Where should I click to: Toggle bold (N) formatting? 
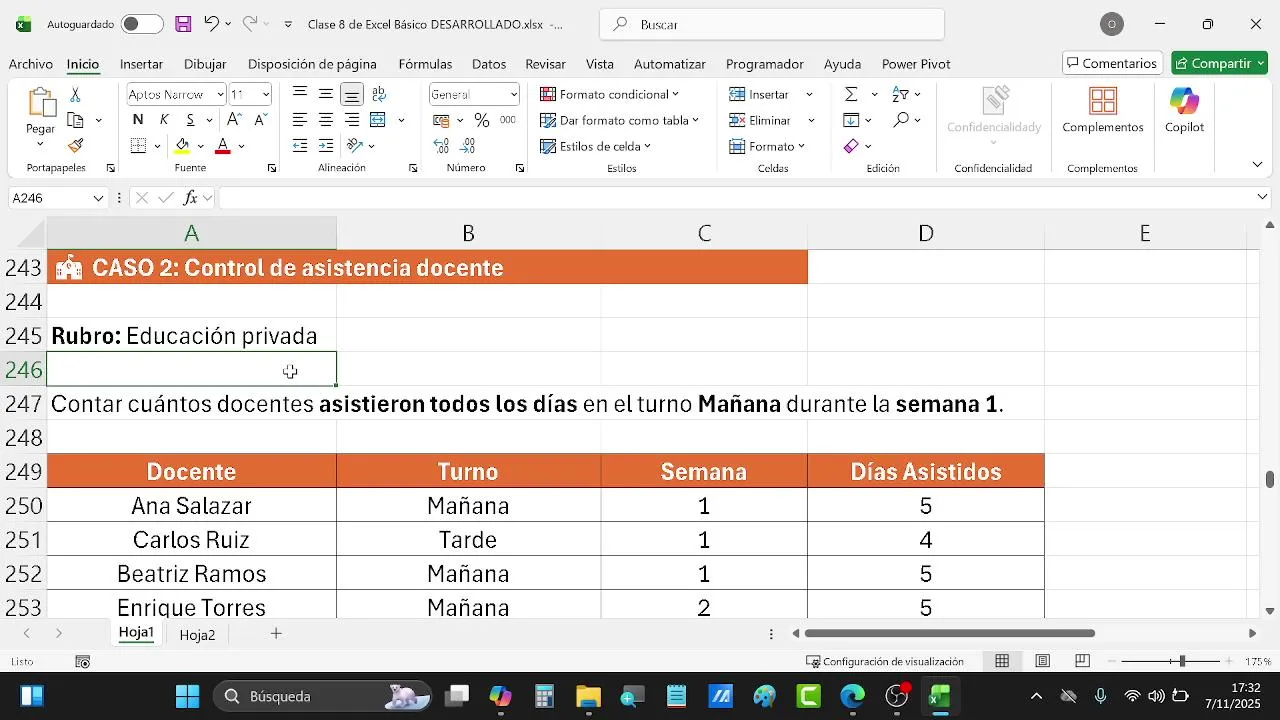click(138, 120)
